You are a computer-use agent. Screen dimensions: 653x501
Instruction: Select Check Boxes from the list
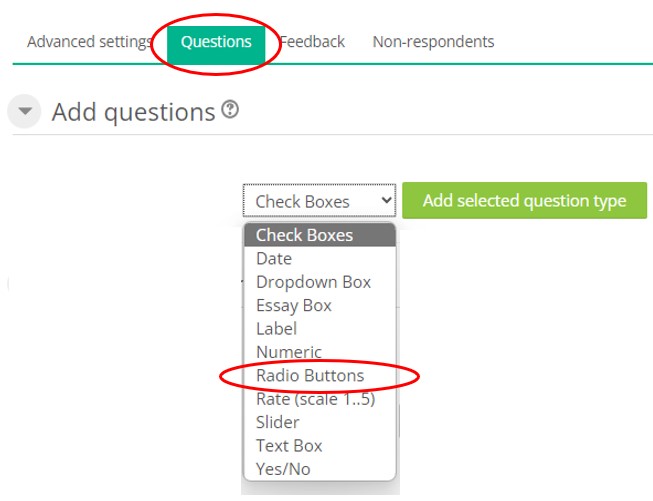pyautogui.click(x=304, y=235)
